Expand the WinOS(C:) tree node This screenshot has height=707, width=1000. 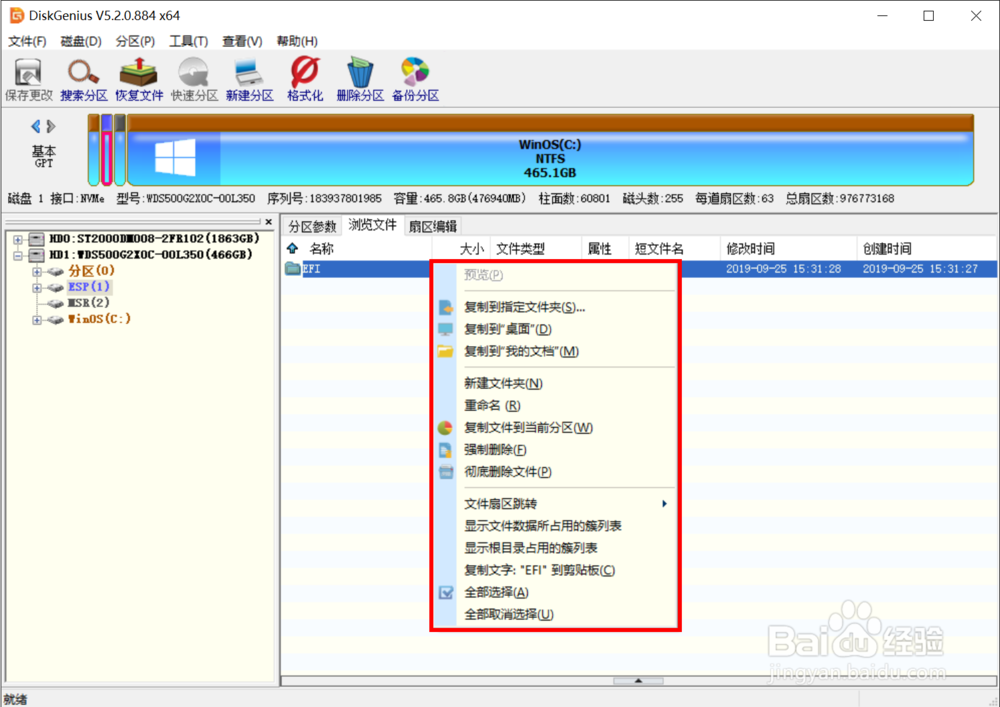tap(37, 320)
